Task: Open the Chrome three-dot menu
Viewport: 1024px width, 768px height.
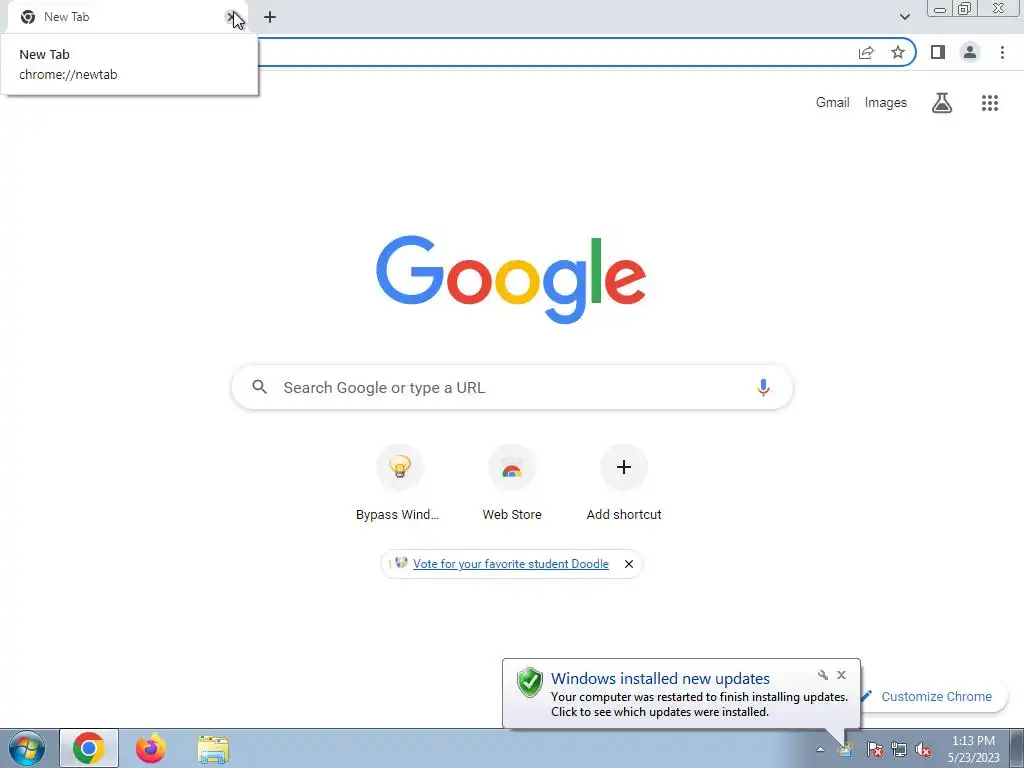Action: (x=1002, y=52)
